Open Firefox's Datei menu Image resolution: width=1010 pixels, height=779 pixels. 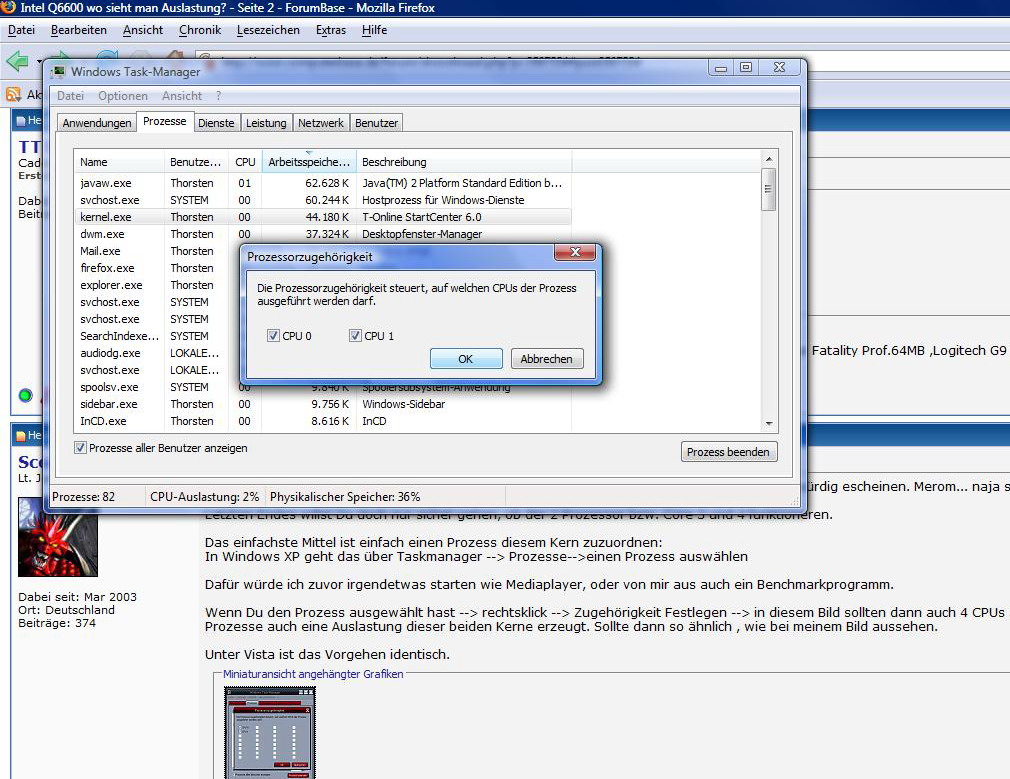pyautogui.click(x=21, y=30)
